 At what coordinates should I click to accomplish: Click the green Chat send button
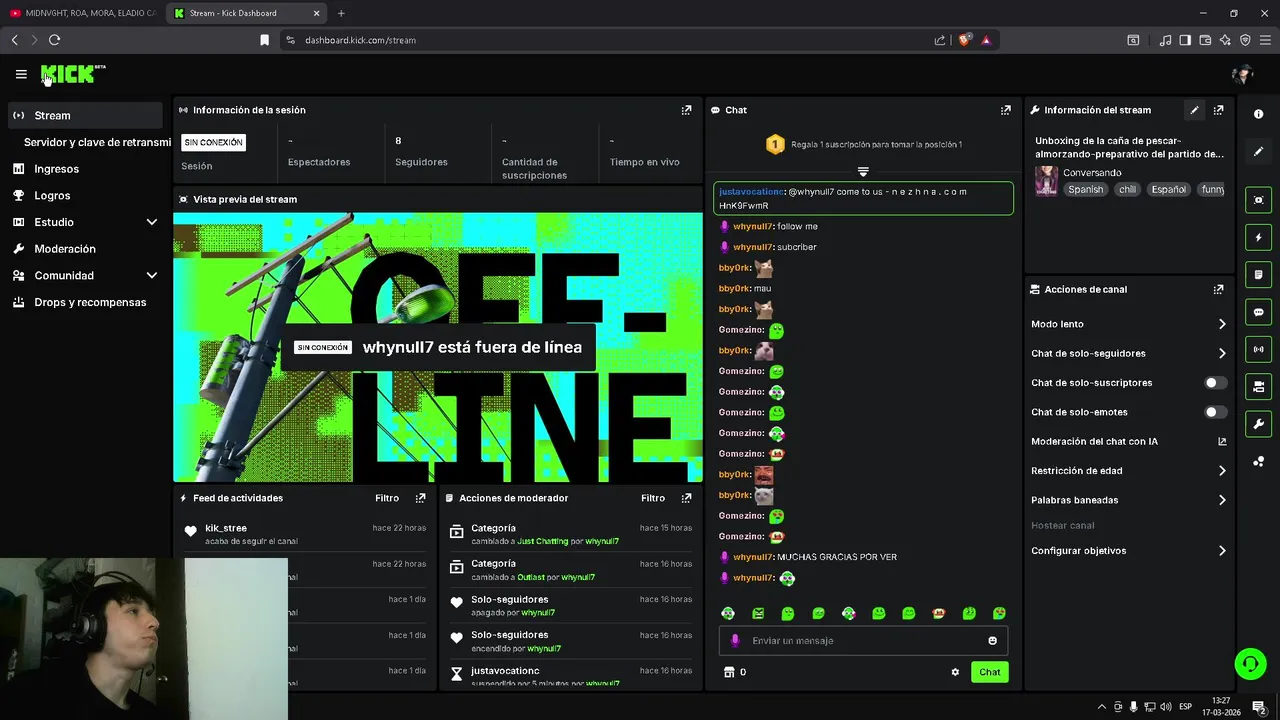989,672
